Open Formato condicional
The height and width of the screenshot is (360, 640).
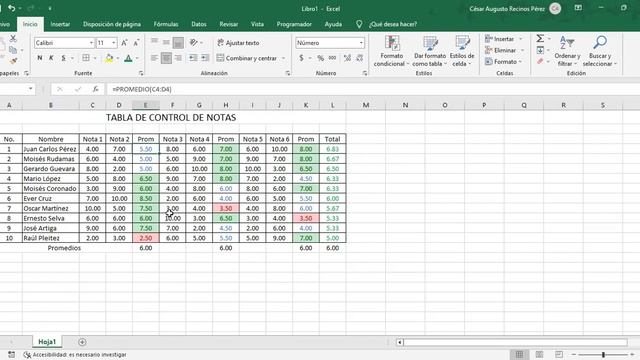point(391,51)
